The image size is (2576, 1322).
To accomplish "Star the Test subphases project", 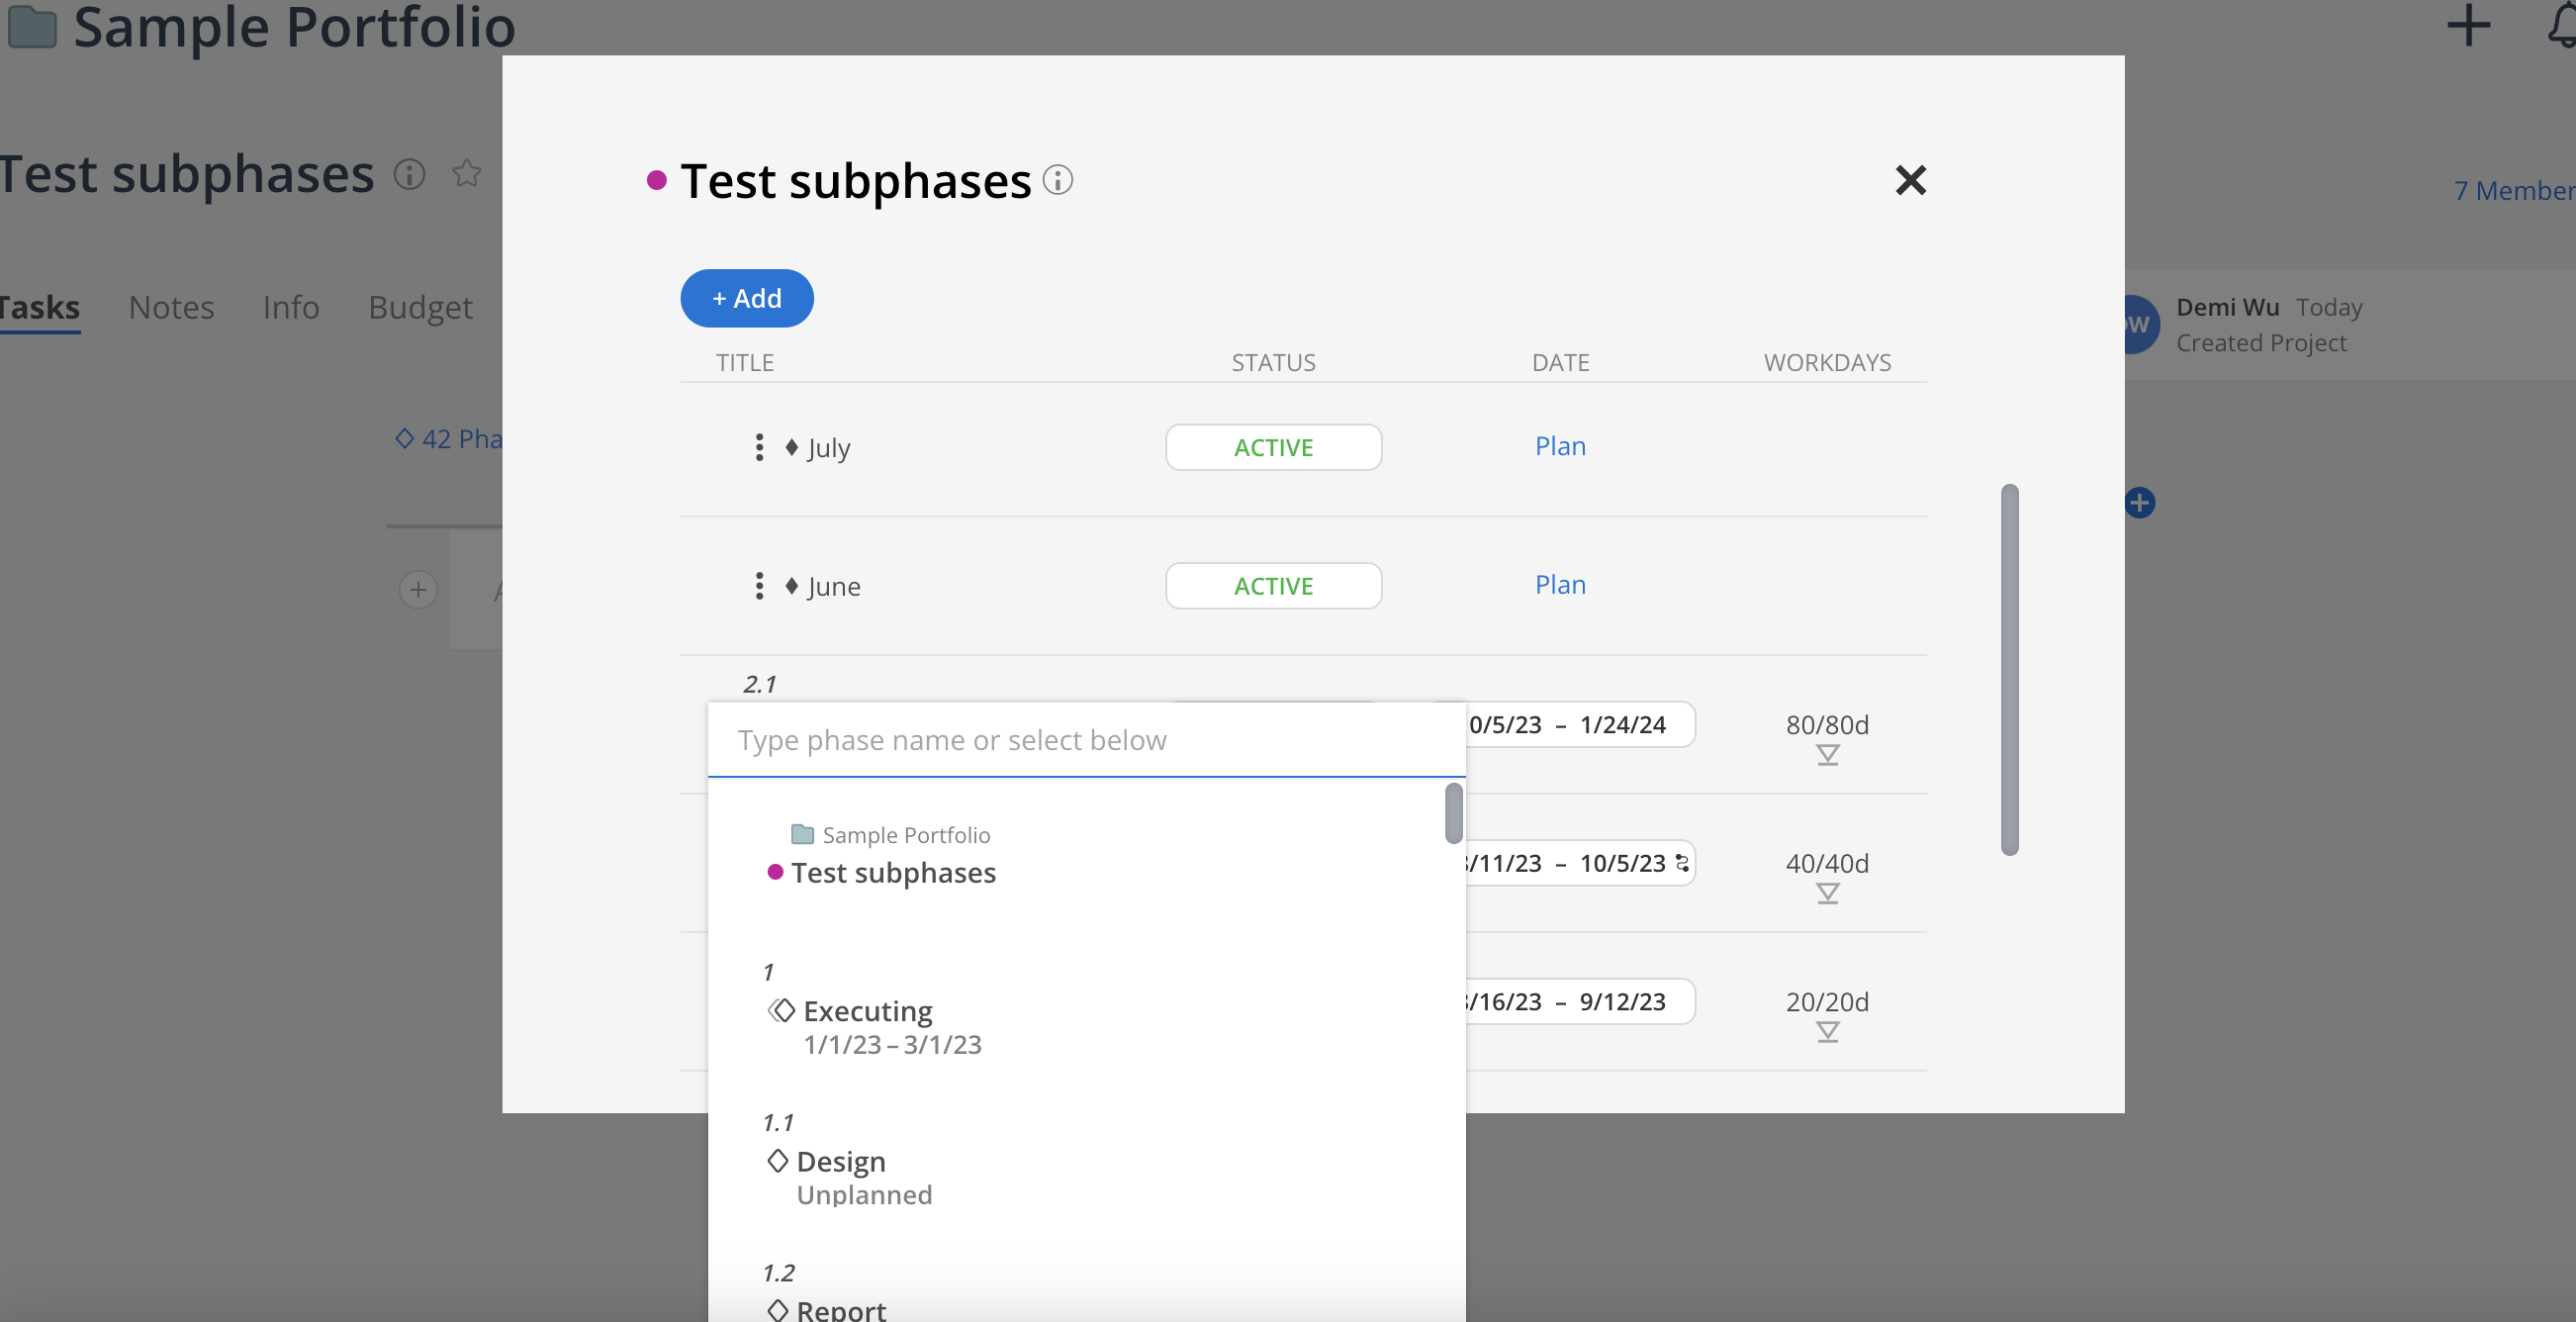I will click(x=466, y=173).
